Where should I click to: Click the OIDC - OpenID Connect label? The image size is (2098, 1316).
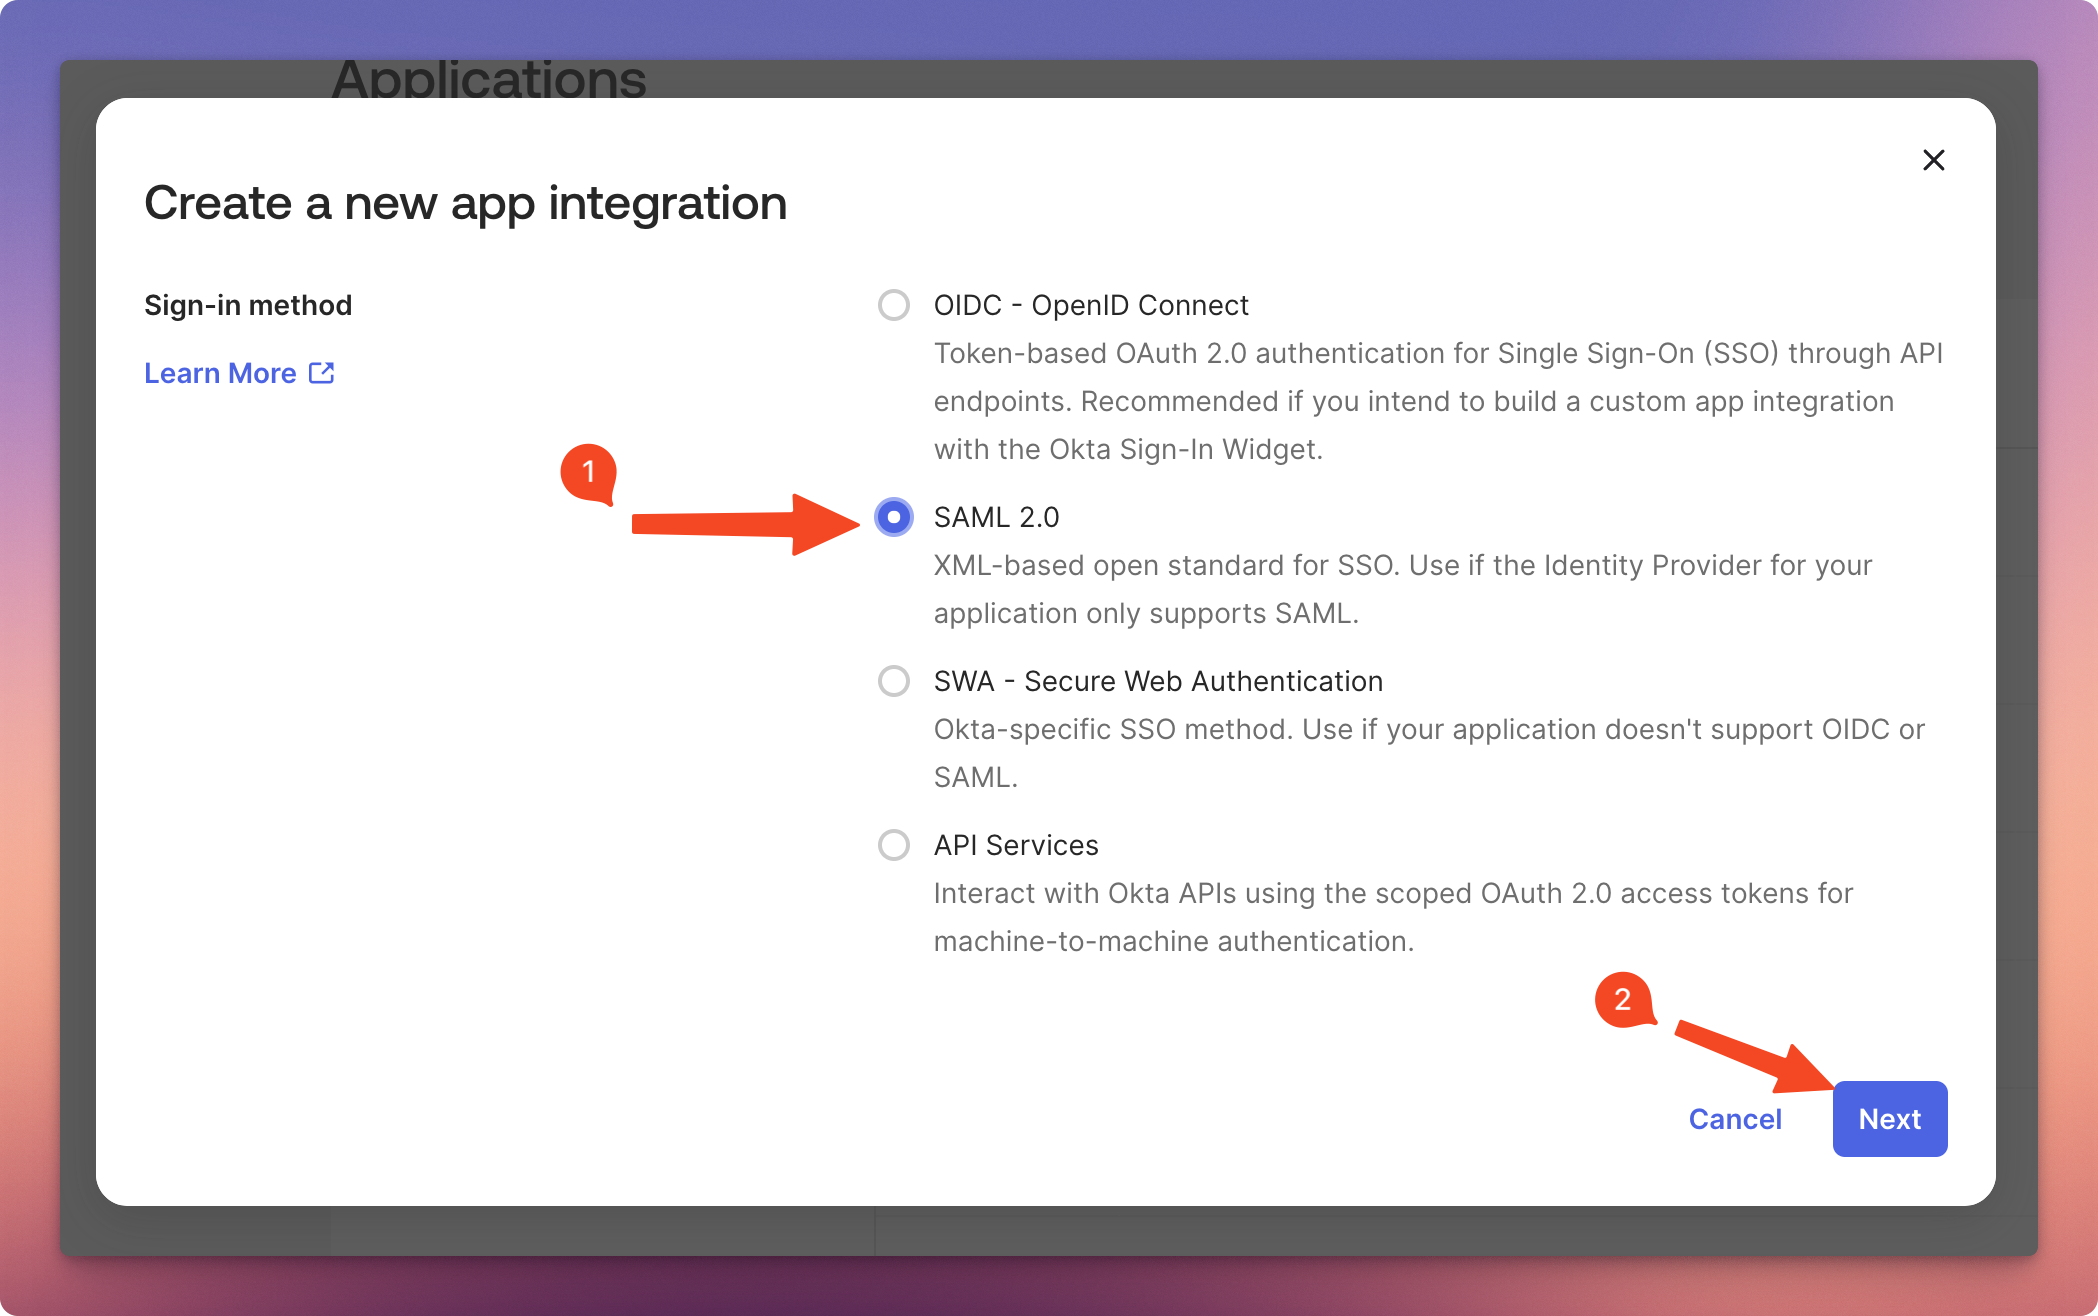pos(1090,305)
